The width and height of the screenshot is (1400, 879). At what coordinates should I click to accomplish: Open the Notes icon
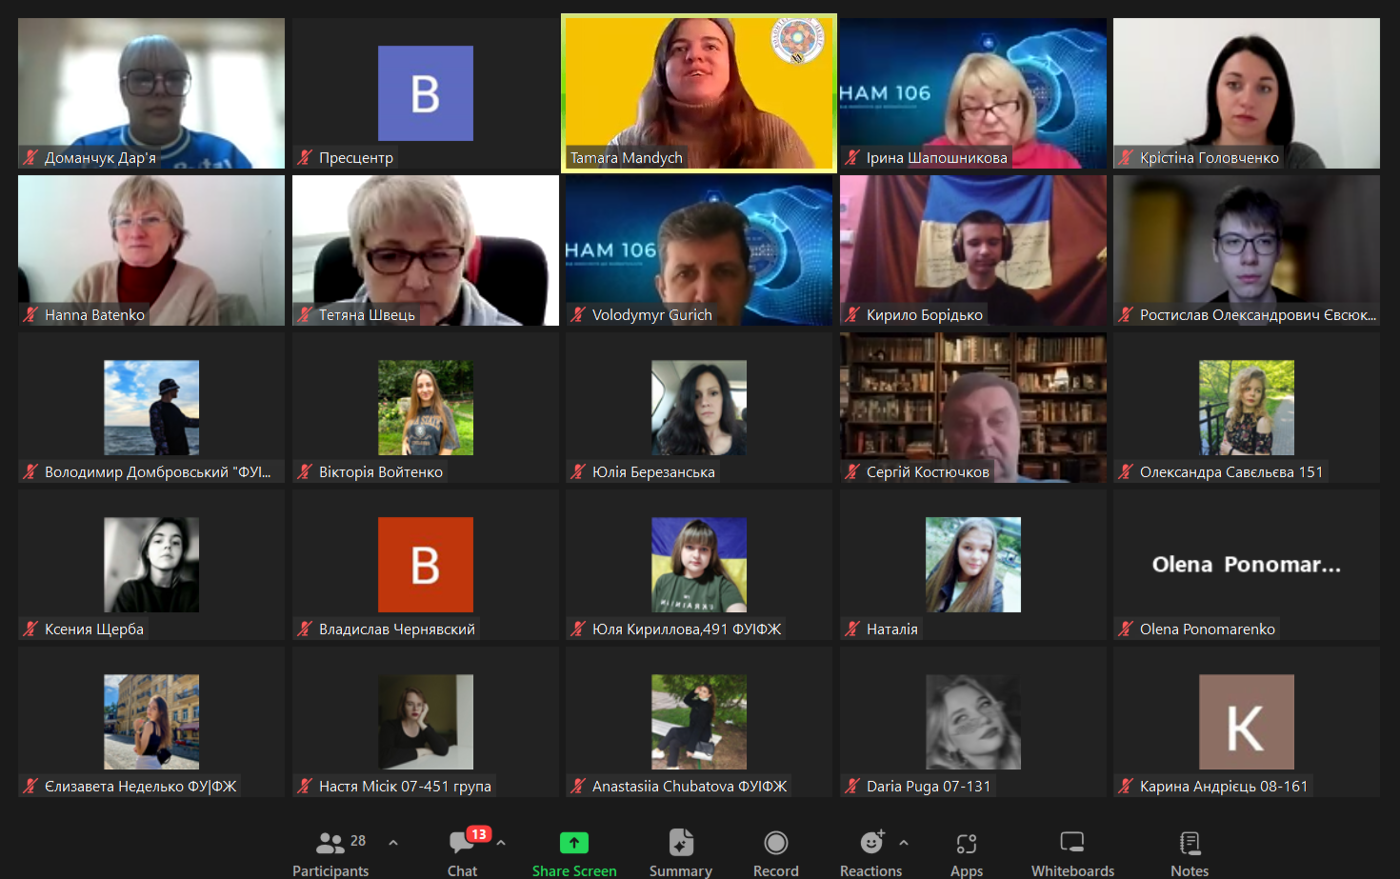point(1190,843)
